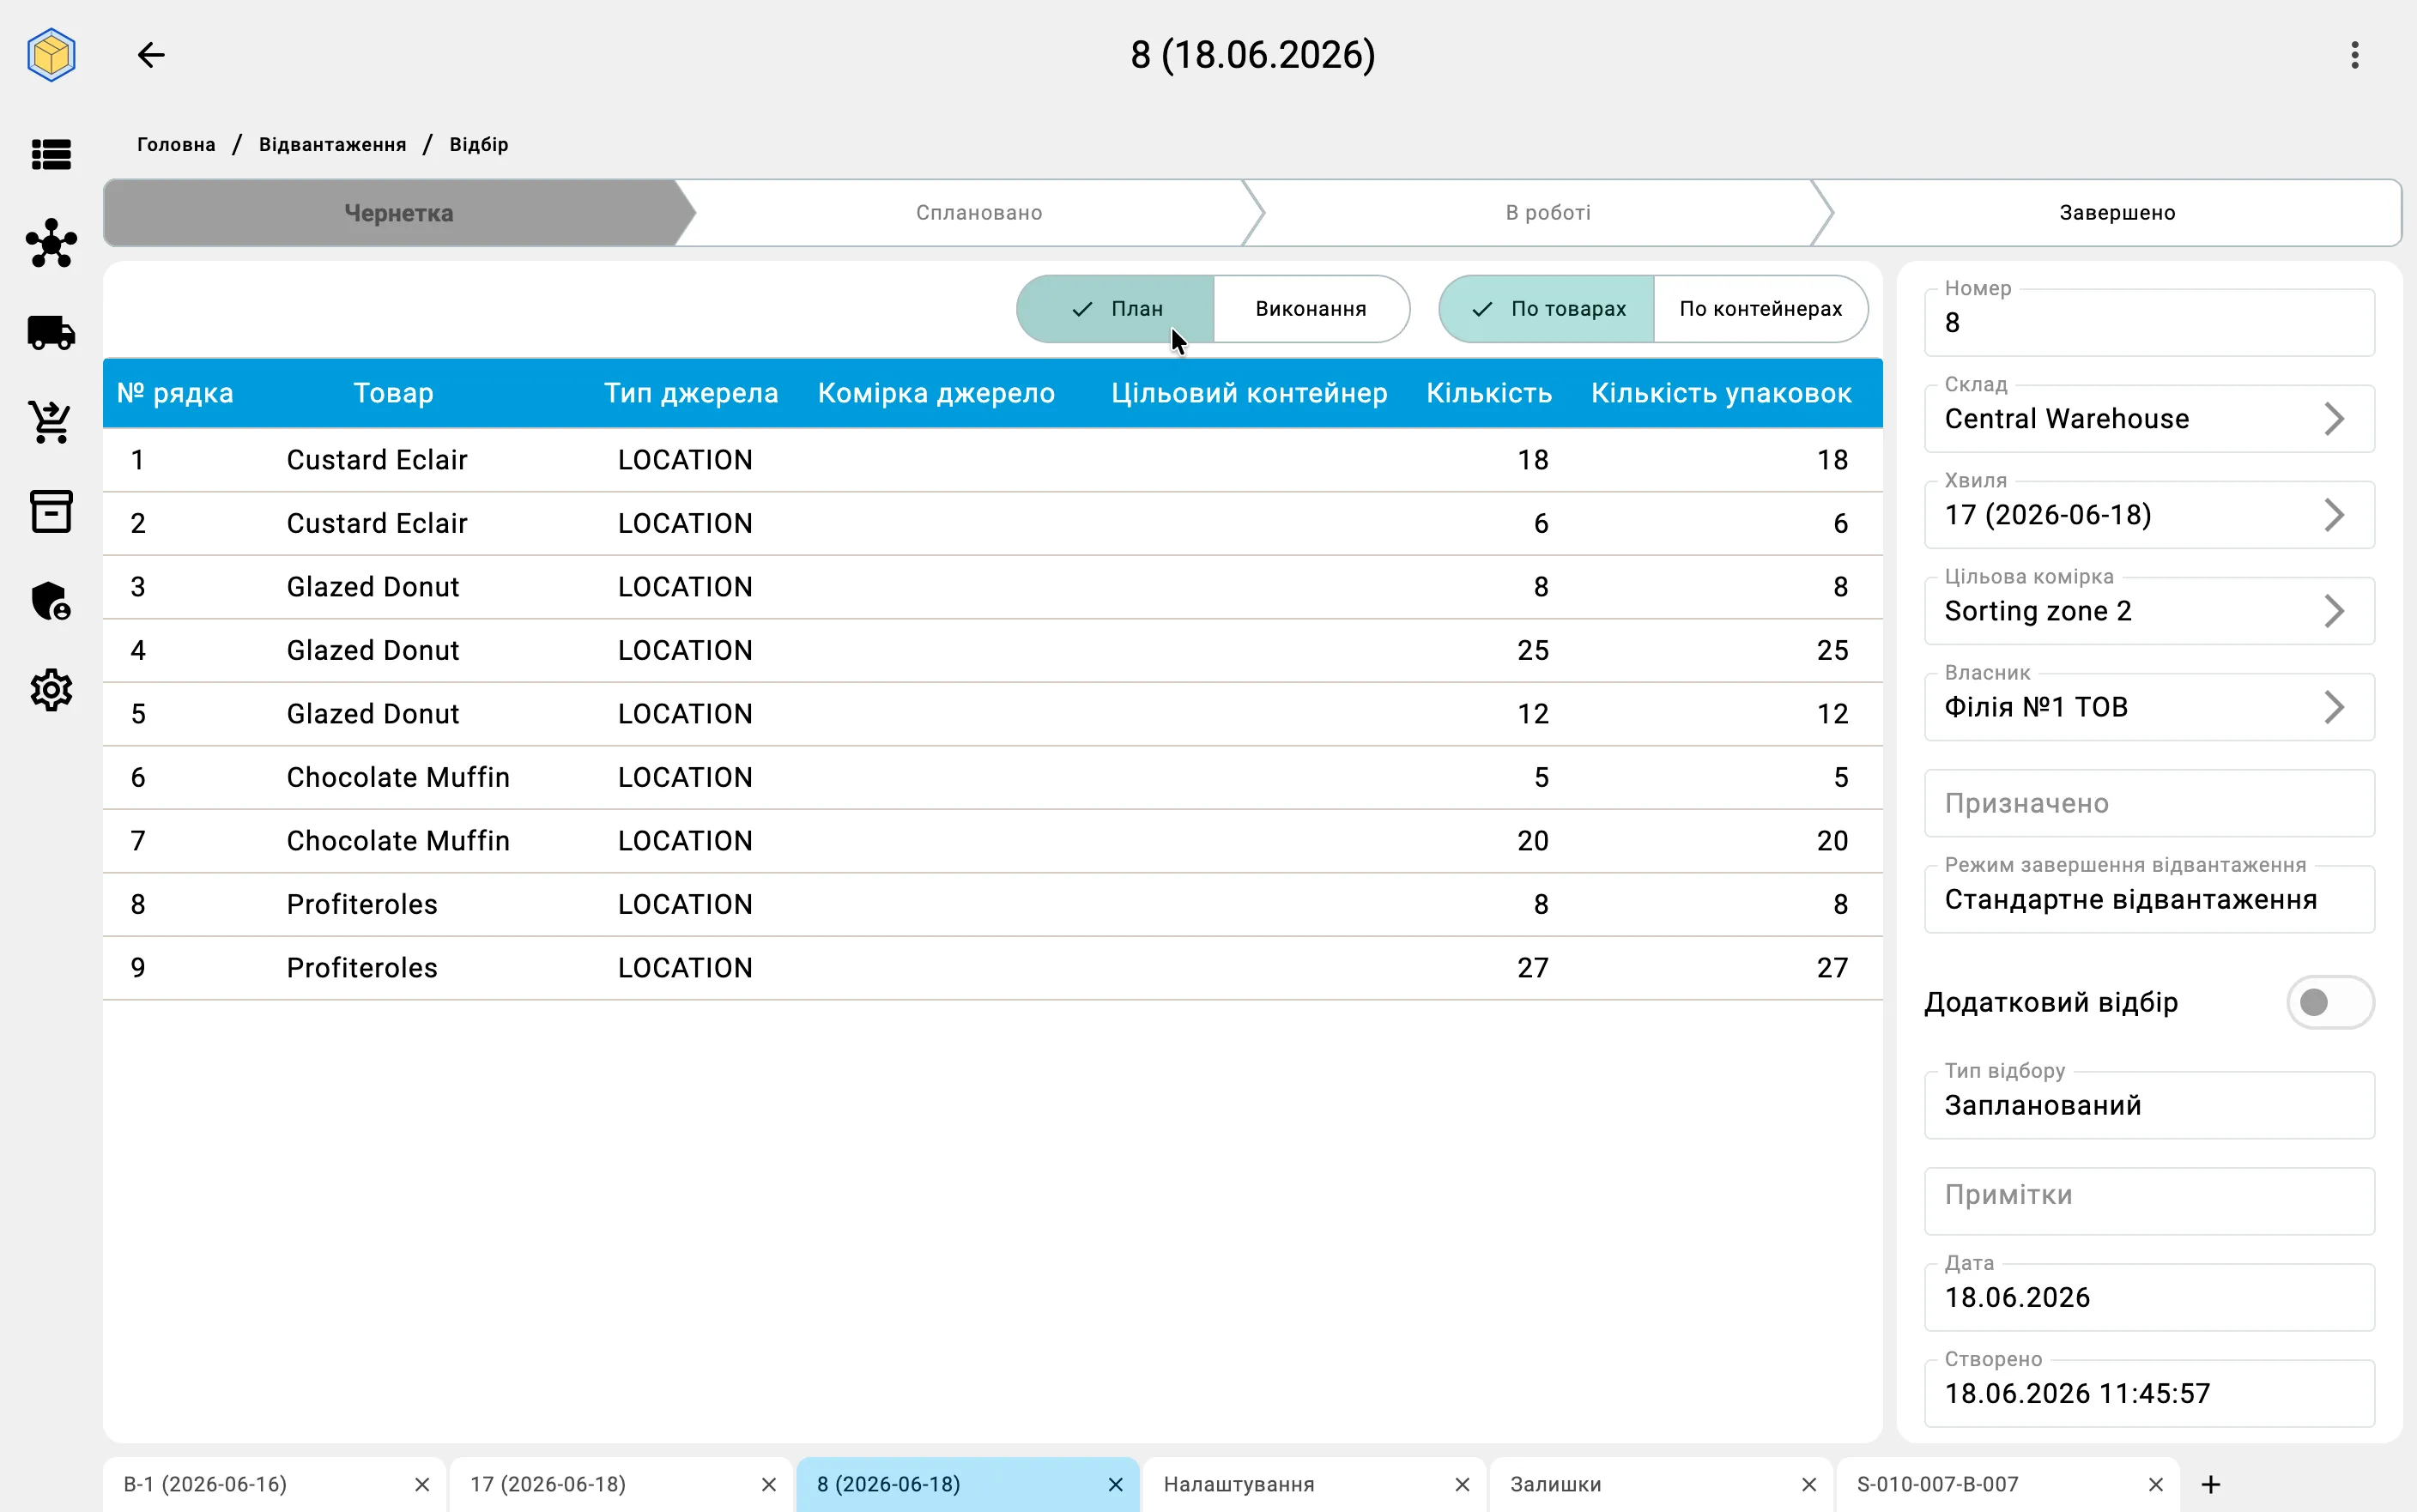The image size is (2417, 1512).
Task: Open the list menu sidebar icon
Action: point(51,155)
